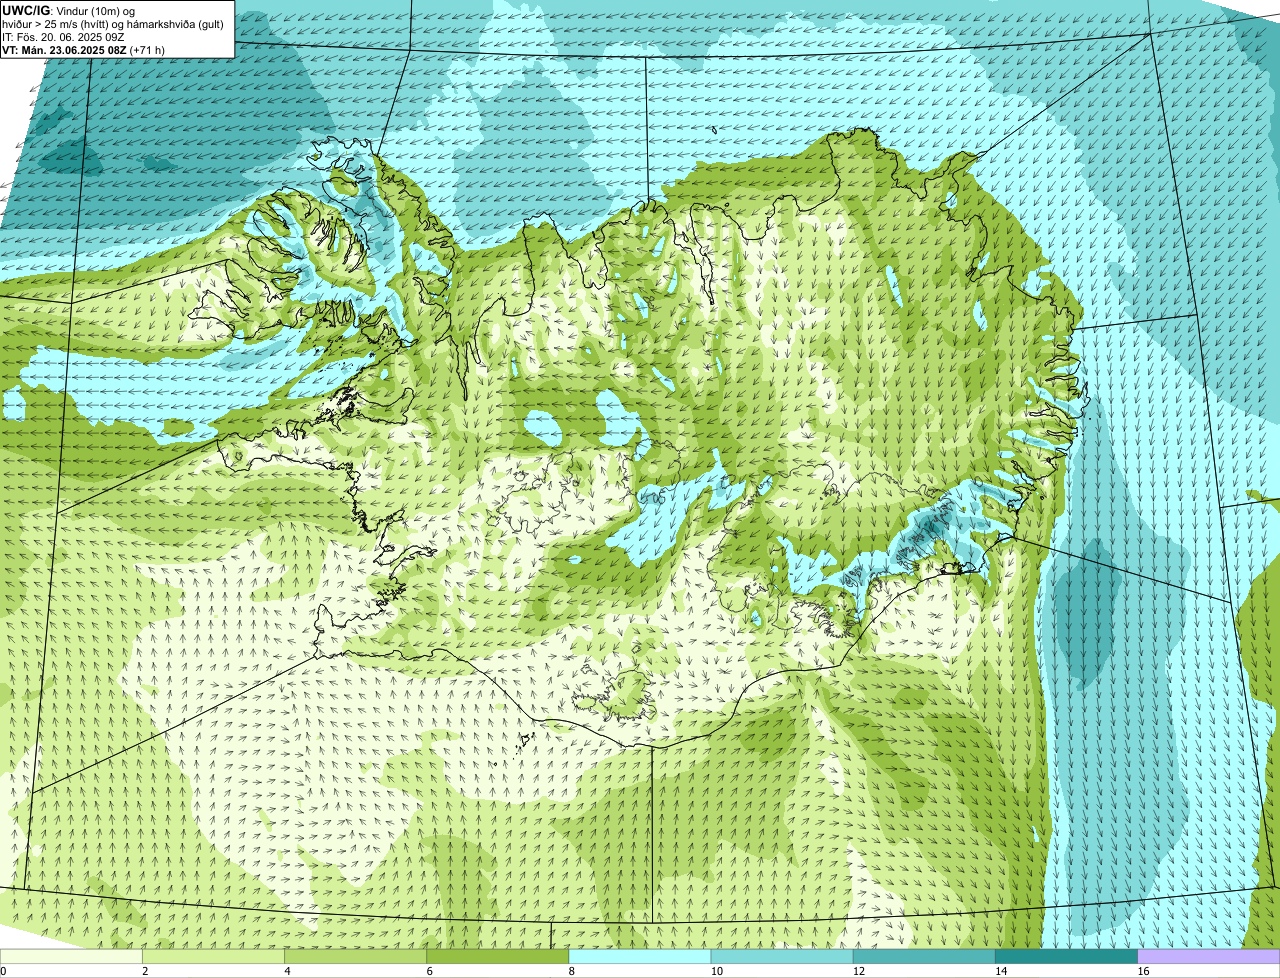Click the purple legend swatch above 16 m/s
Screen dimensions: 1280x978
1209,956
